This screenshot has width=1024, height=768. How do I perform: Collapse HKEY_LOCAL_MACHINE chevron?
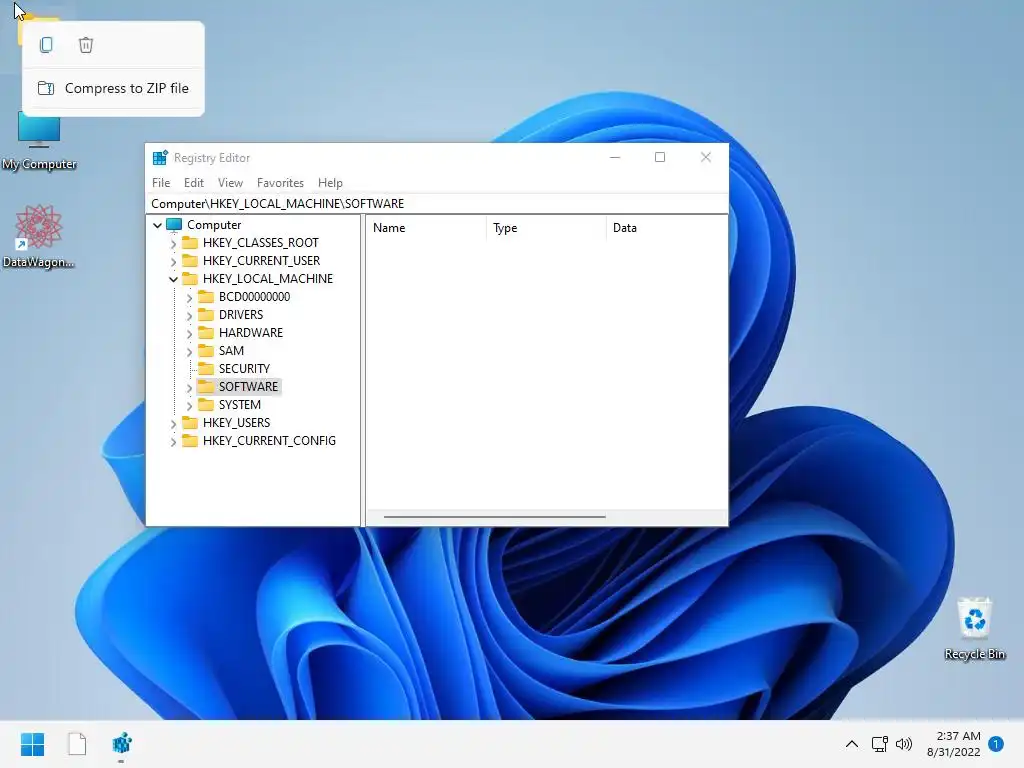click(x=173, y=280)
